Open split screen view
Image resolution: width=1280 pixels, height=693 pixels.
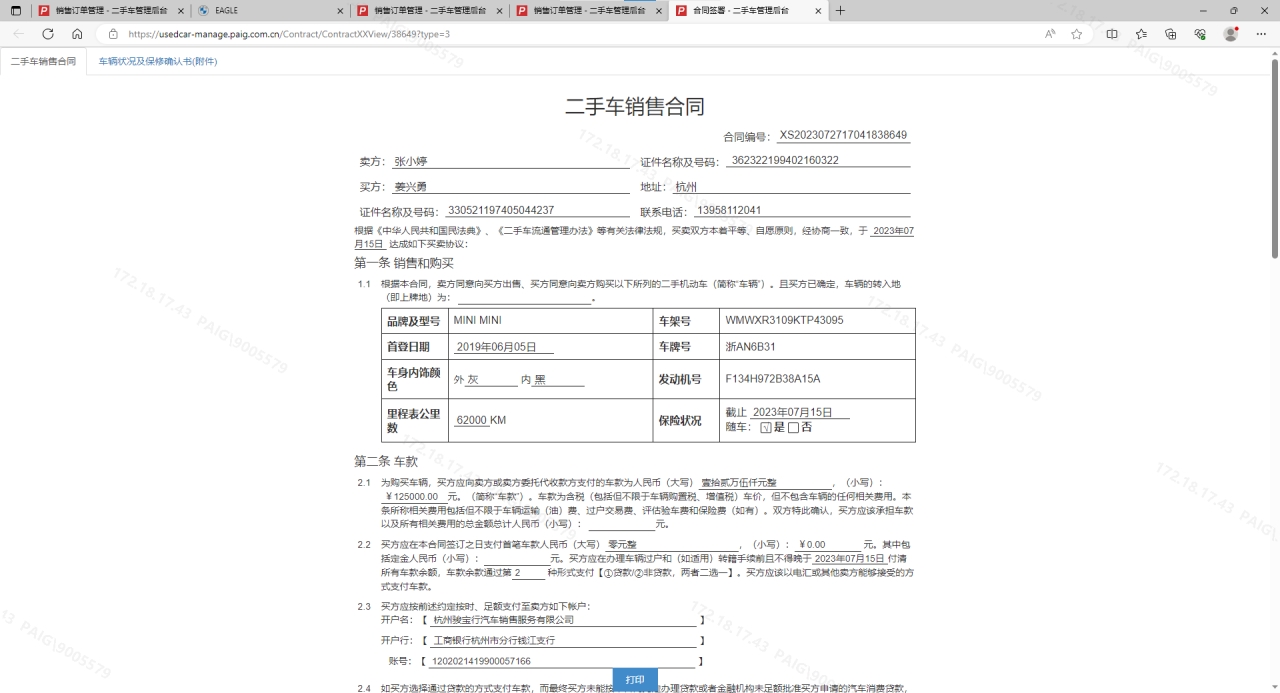click(x=1112, y=34)
